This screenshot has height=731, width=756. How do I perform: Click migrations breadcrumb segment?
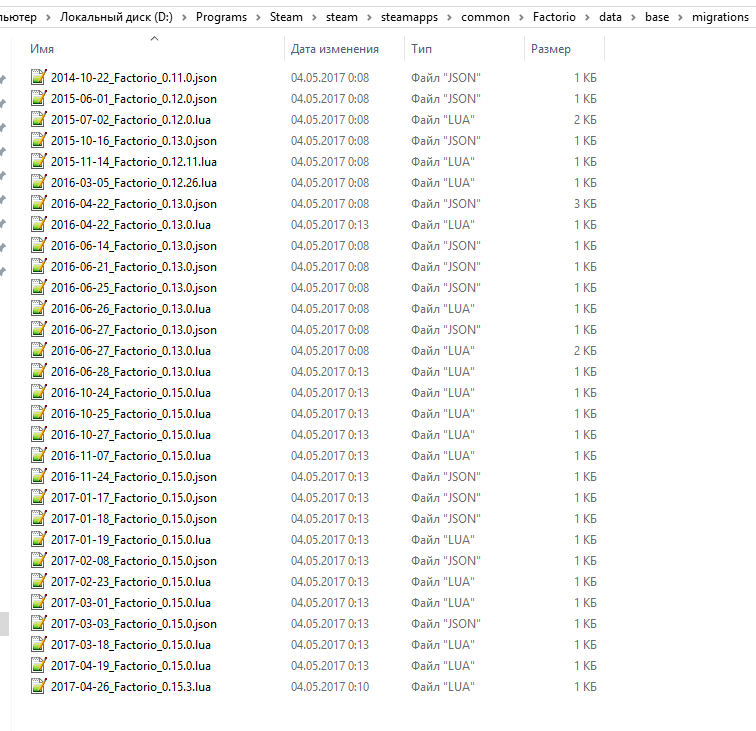coord(720,17)
